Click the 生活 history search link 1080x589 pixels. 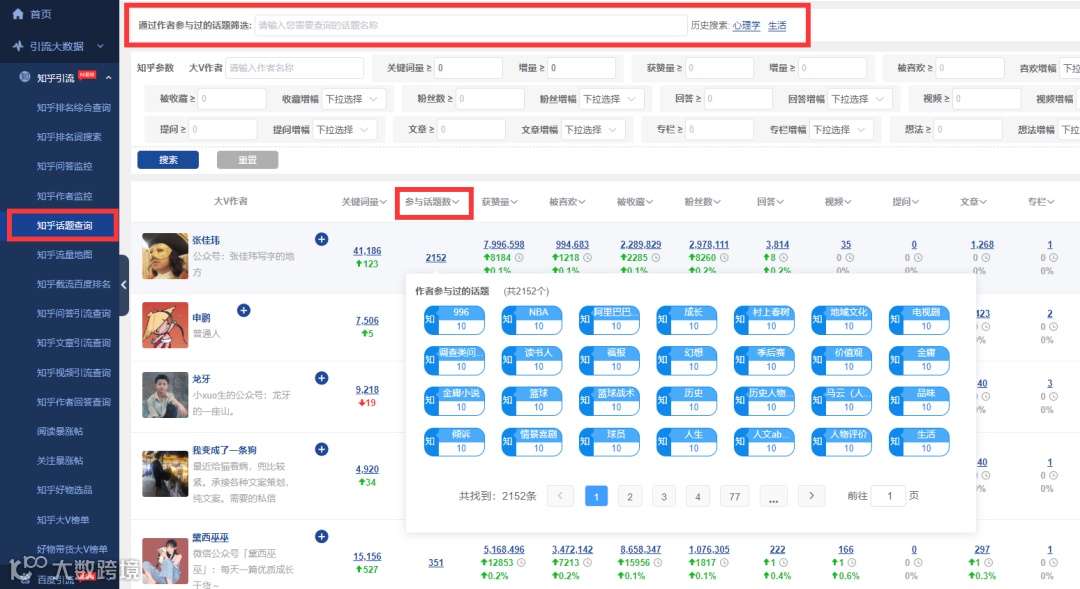[777, 25]
